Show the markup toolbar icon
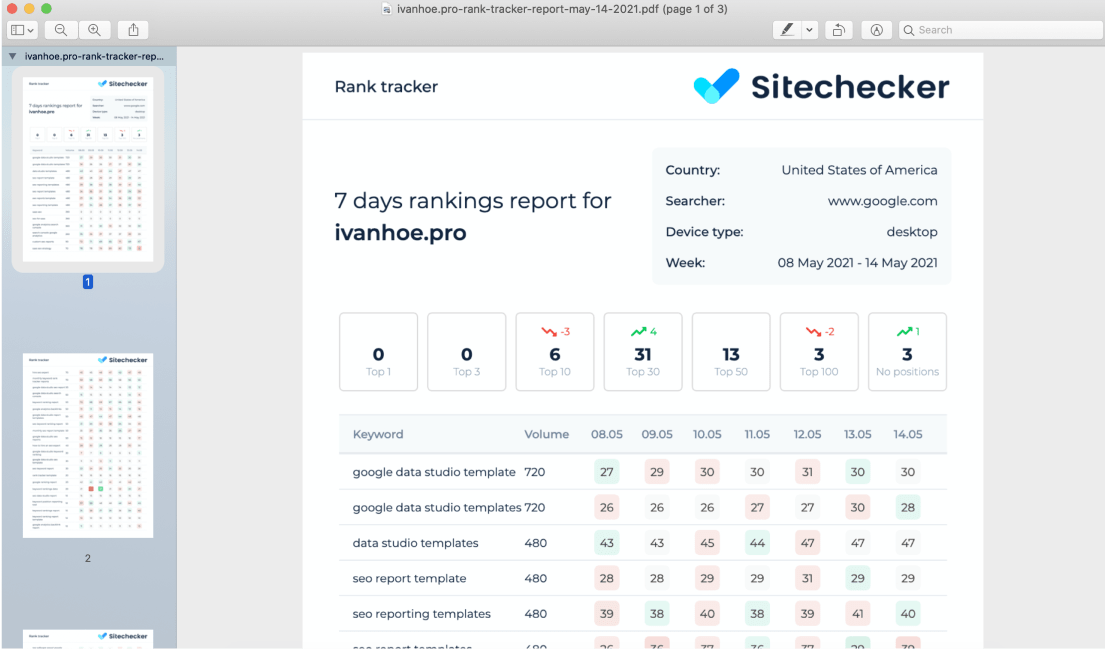This screenshot has height=649, width=1105. (x=876, y=30)
